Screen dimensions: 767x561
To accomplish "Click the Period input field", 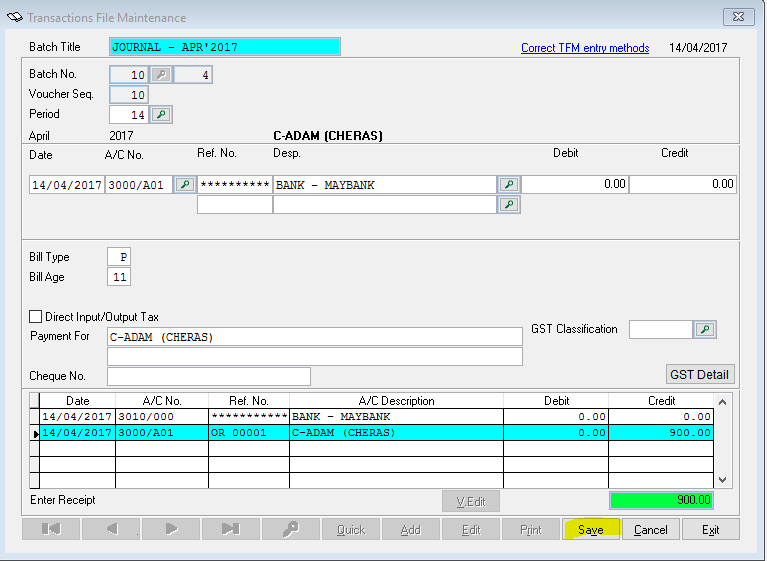I will [x=129, y=115].
